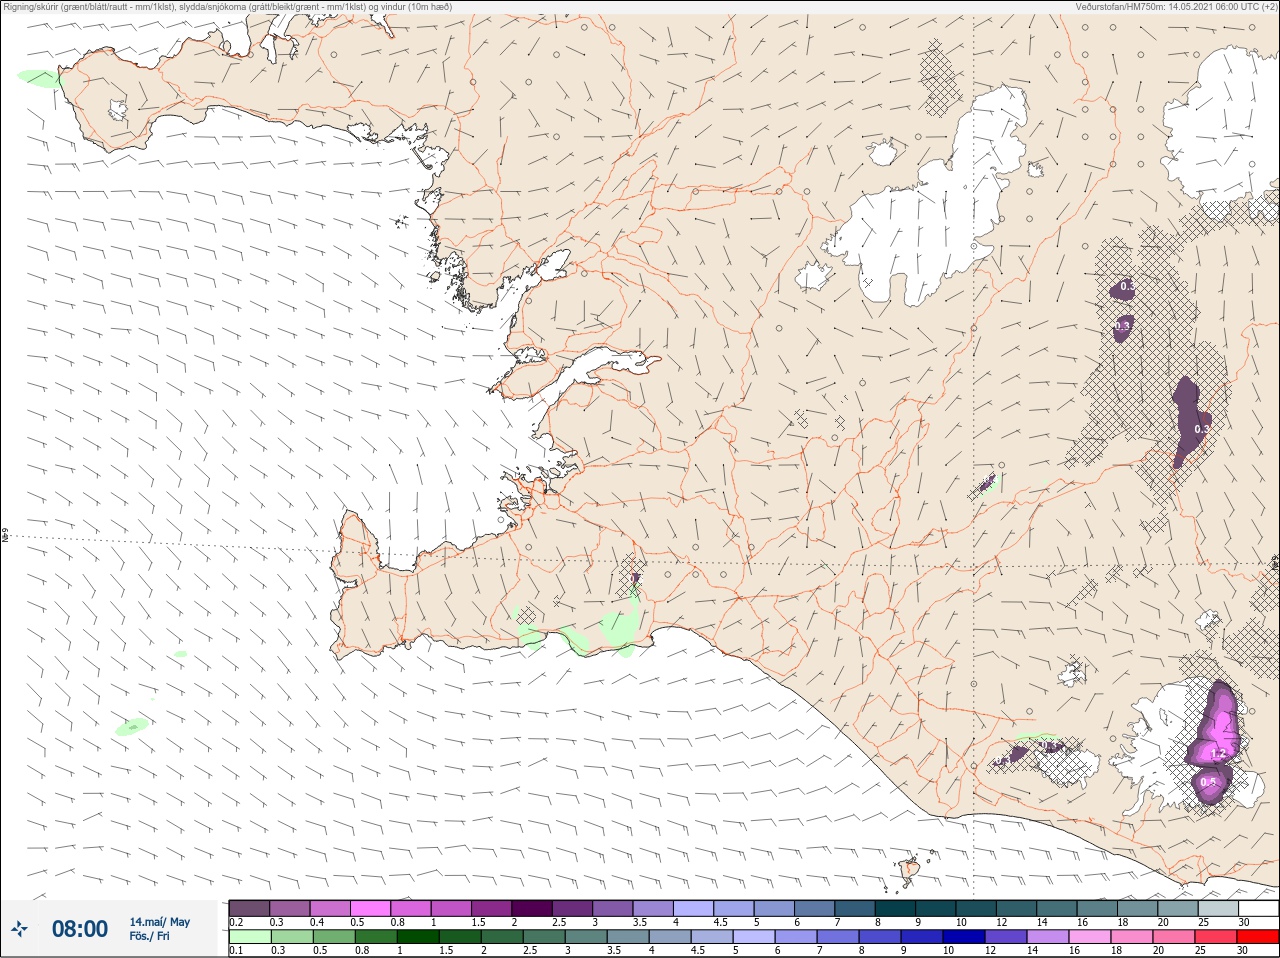Click darkest purple upper legend swatch at 2

tap(533, 908)
